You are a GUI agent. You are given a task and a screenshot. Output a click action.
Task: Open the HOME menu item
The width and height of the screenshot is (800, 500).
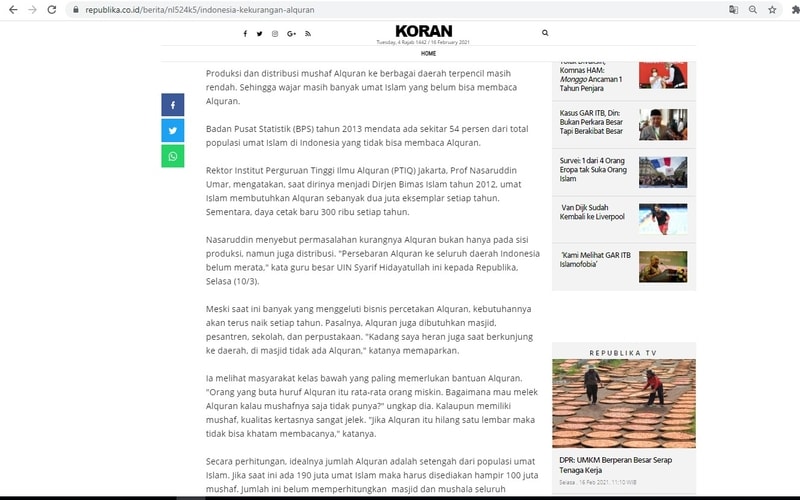point(428,53)
